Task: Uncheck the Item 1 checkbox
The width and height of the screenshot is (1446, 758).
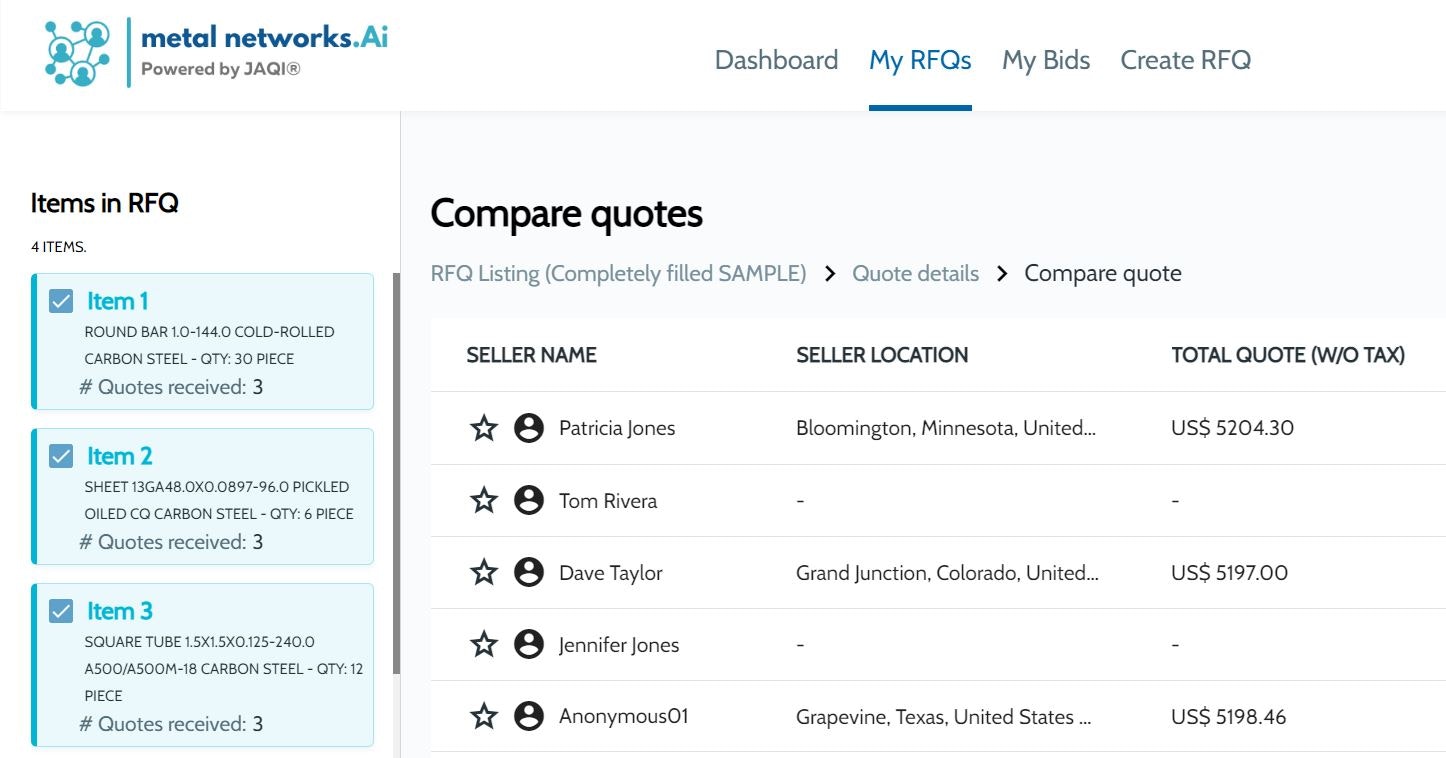Action: [61, 301]
